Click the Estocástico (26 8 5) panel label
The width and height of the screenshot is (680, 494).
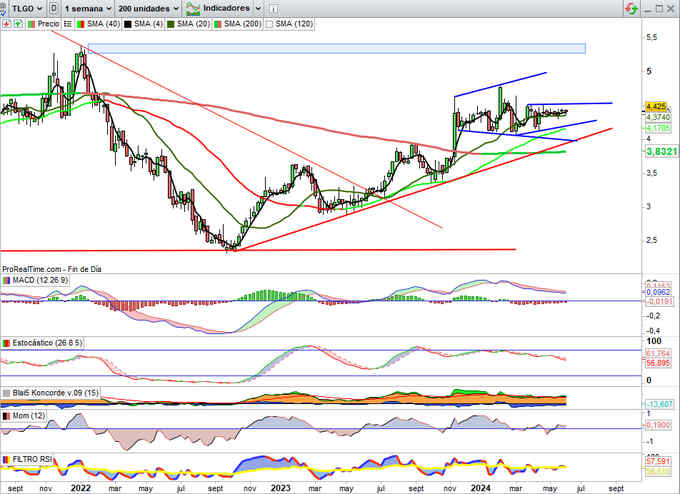[47, 343]
